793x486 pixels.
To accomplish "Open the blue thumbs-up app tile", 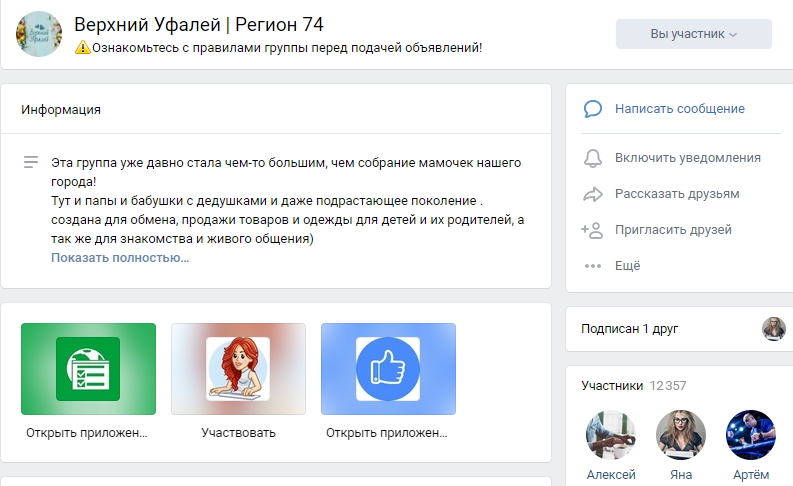I will tap(388, 369).
